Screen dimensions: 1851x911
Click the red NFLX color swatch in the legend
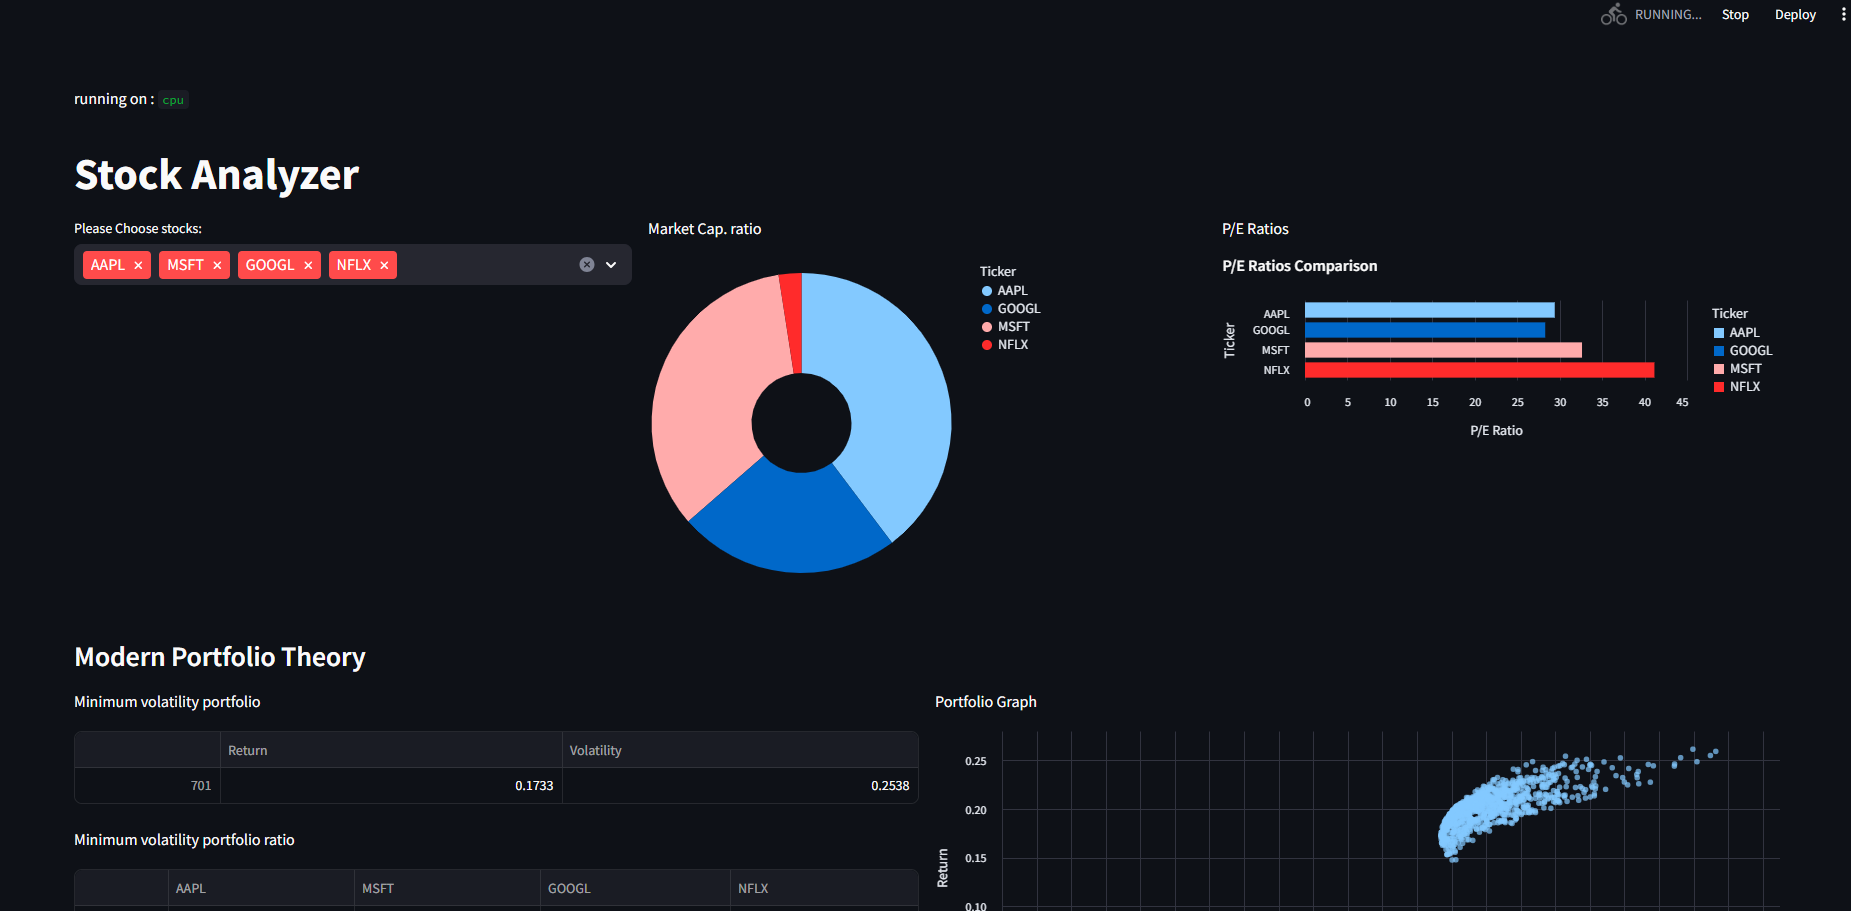pyautogui.click(x=986, y=344)
